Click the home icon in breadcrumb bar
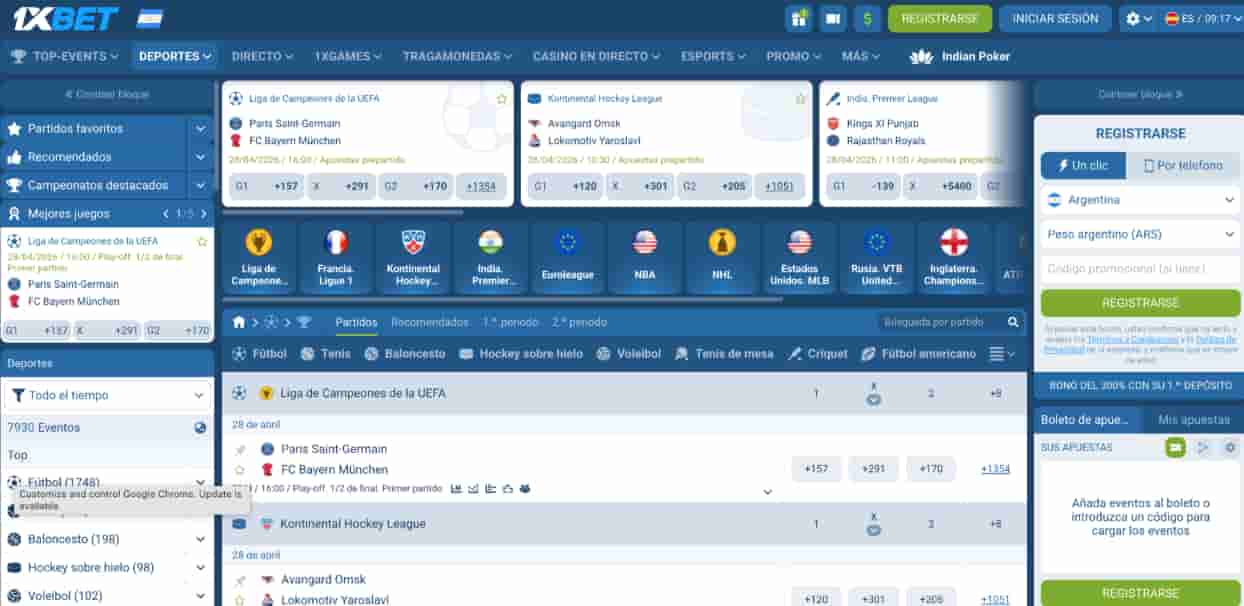1244x606 pixels. tap(239, 322)
